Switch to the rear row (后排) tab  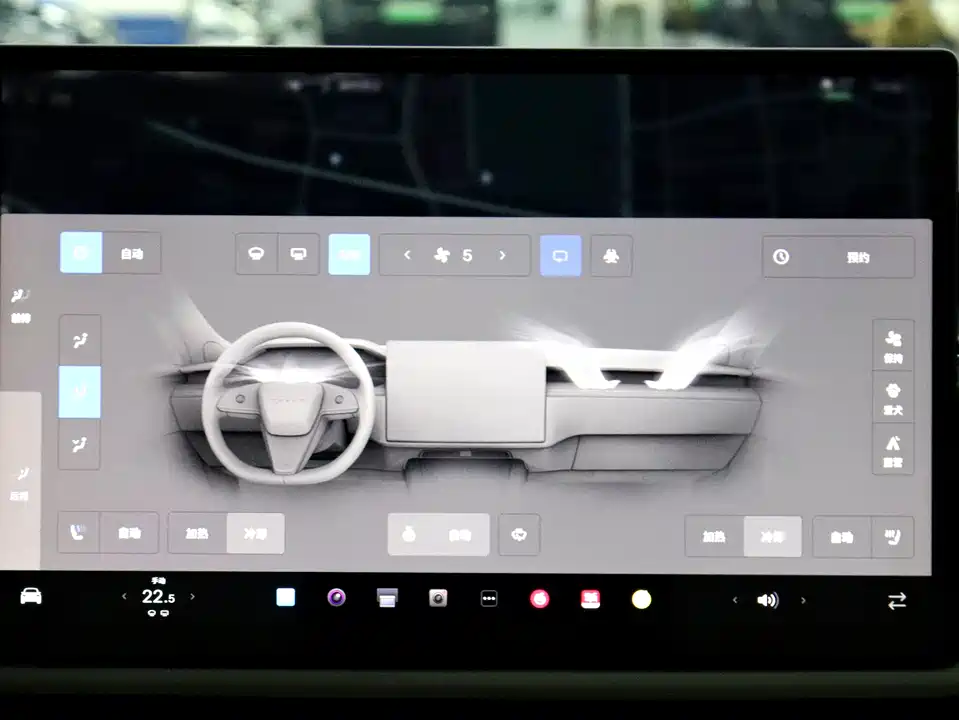(20, 482)
